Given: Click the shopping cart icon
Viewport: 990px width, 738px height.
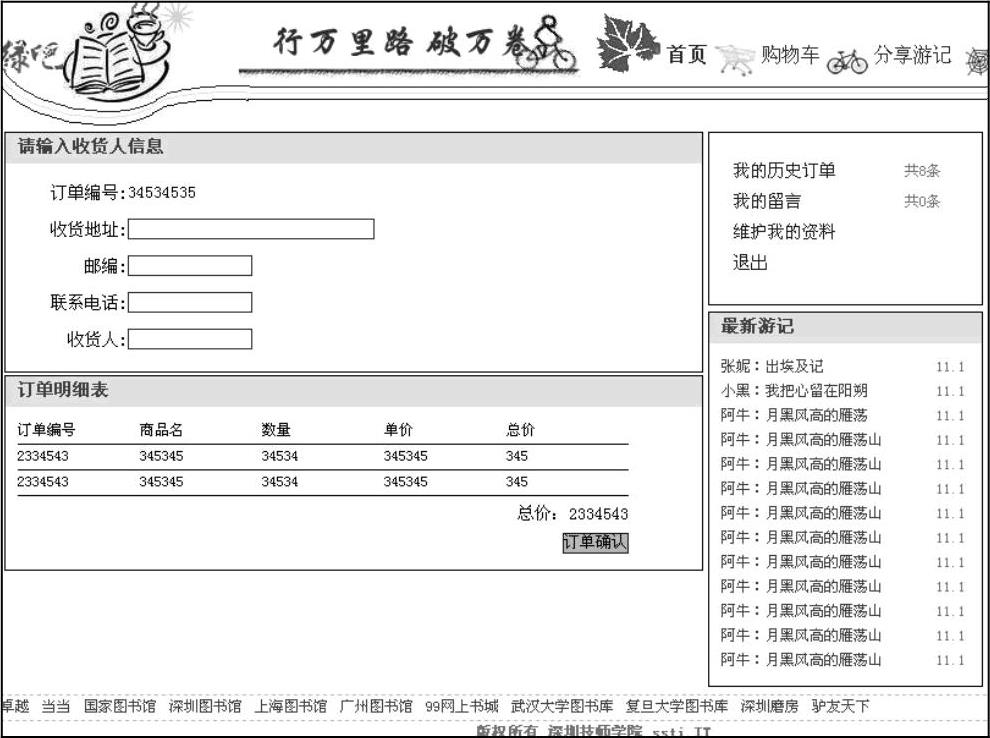Looking at the screenshot, I should [x=736, y=59].
